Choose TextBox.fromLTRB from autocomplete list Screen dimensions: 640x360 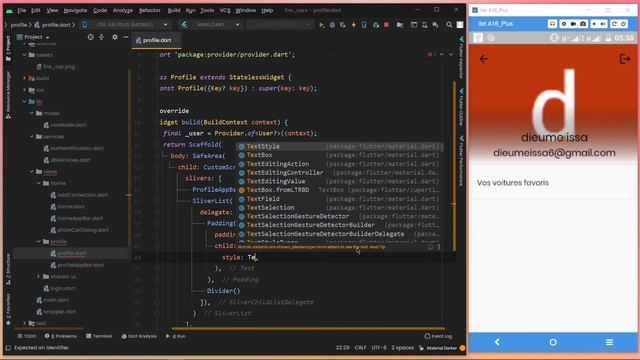tap(339, 190)
